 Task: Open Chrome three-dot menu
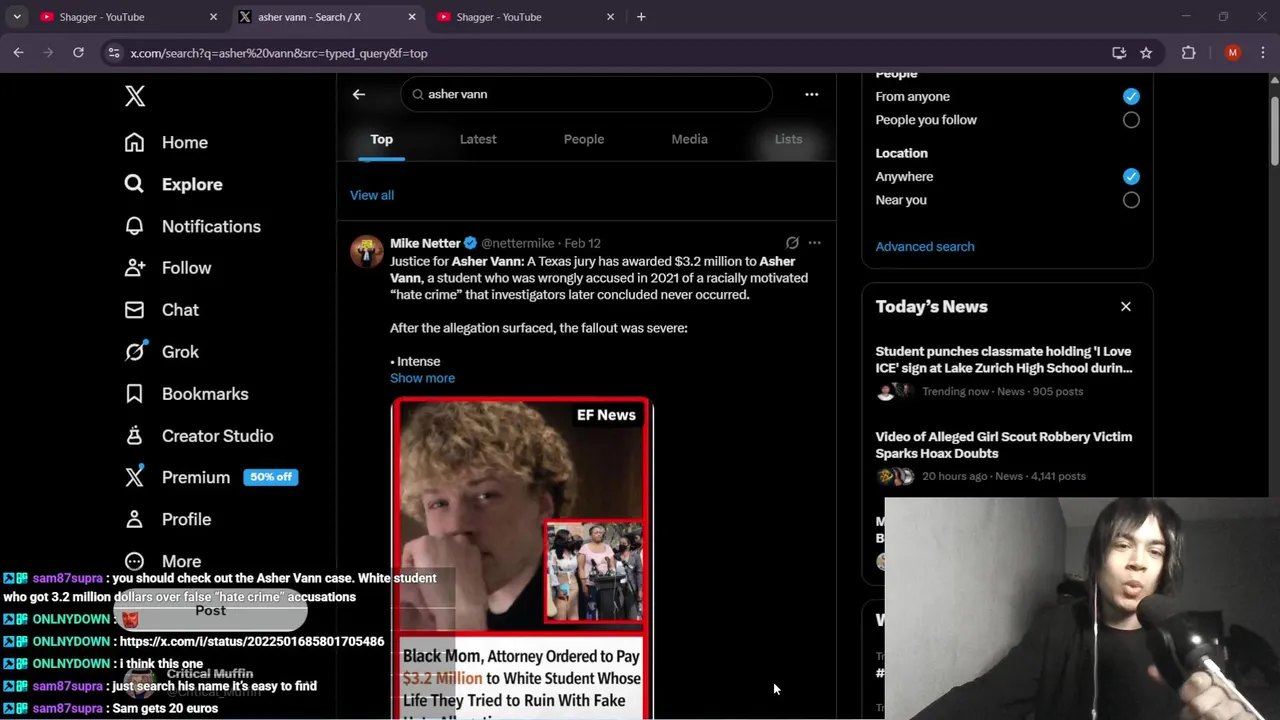click(1262, 53)
